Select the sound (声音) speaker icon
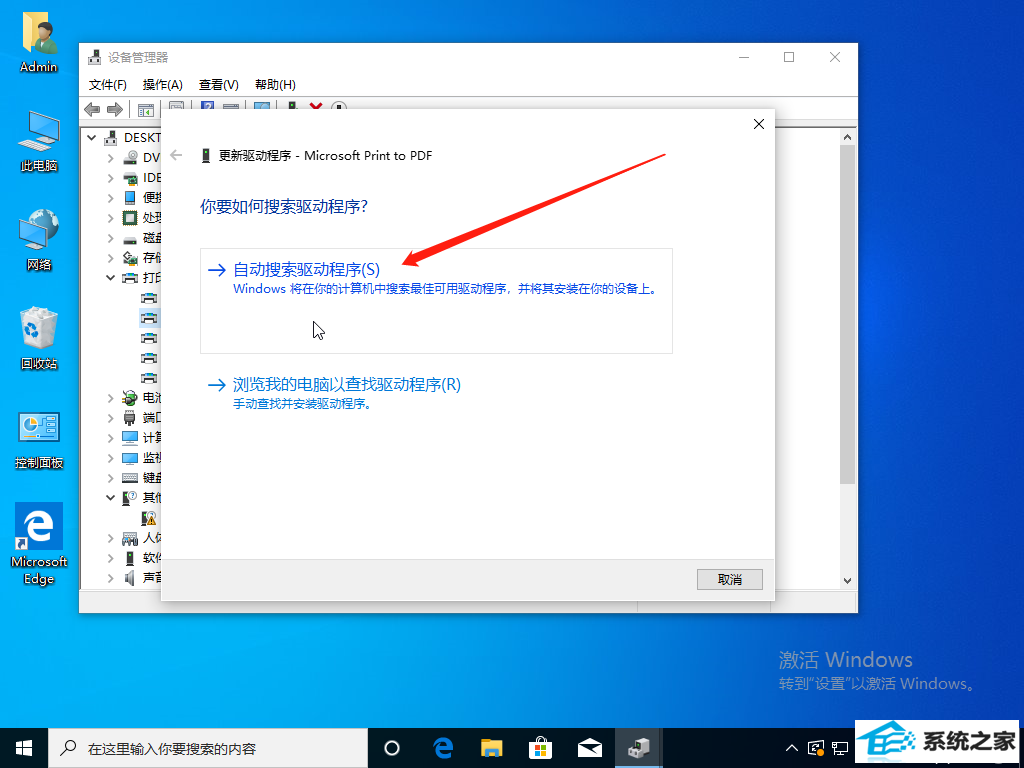 pyautogui.click(x=131, y=577)
